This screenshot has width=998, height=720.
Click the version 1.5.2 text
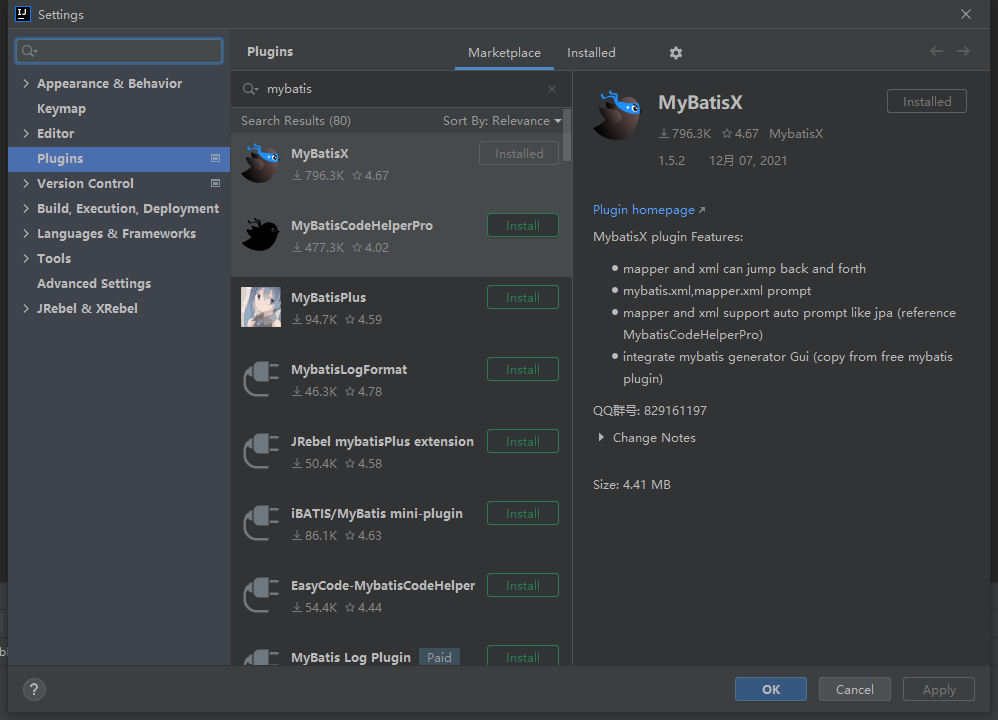click(x=671, y=160)
